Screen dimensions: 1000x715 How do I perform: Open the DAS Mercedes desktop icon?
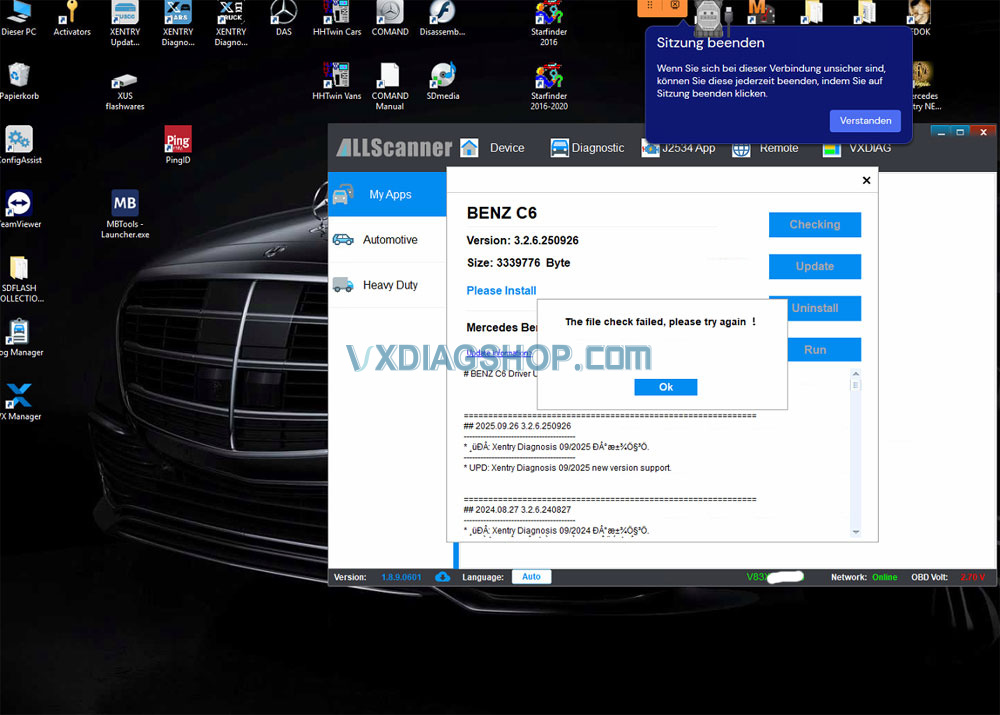tap(284, 14)
